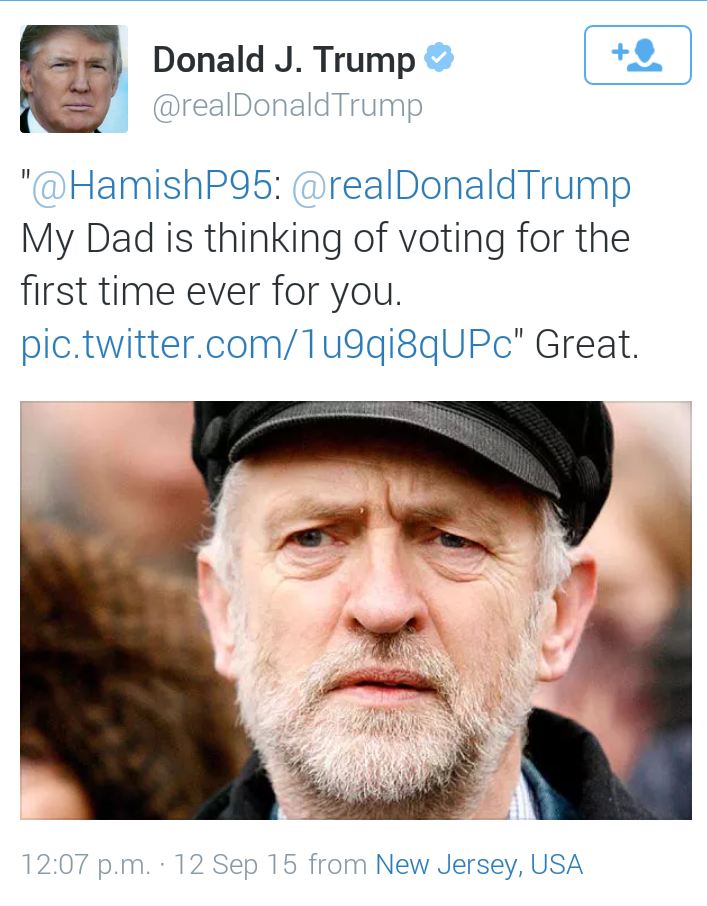707x906 pixels.
Task: Open the Donald J. Trump display name
Action: (283, 60)
